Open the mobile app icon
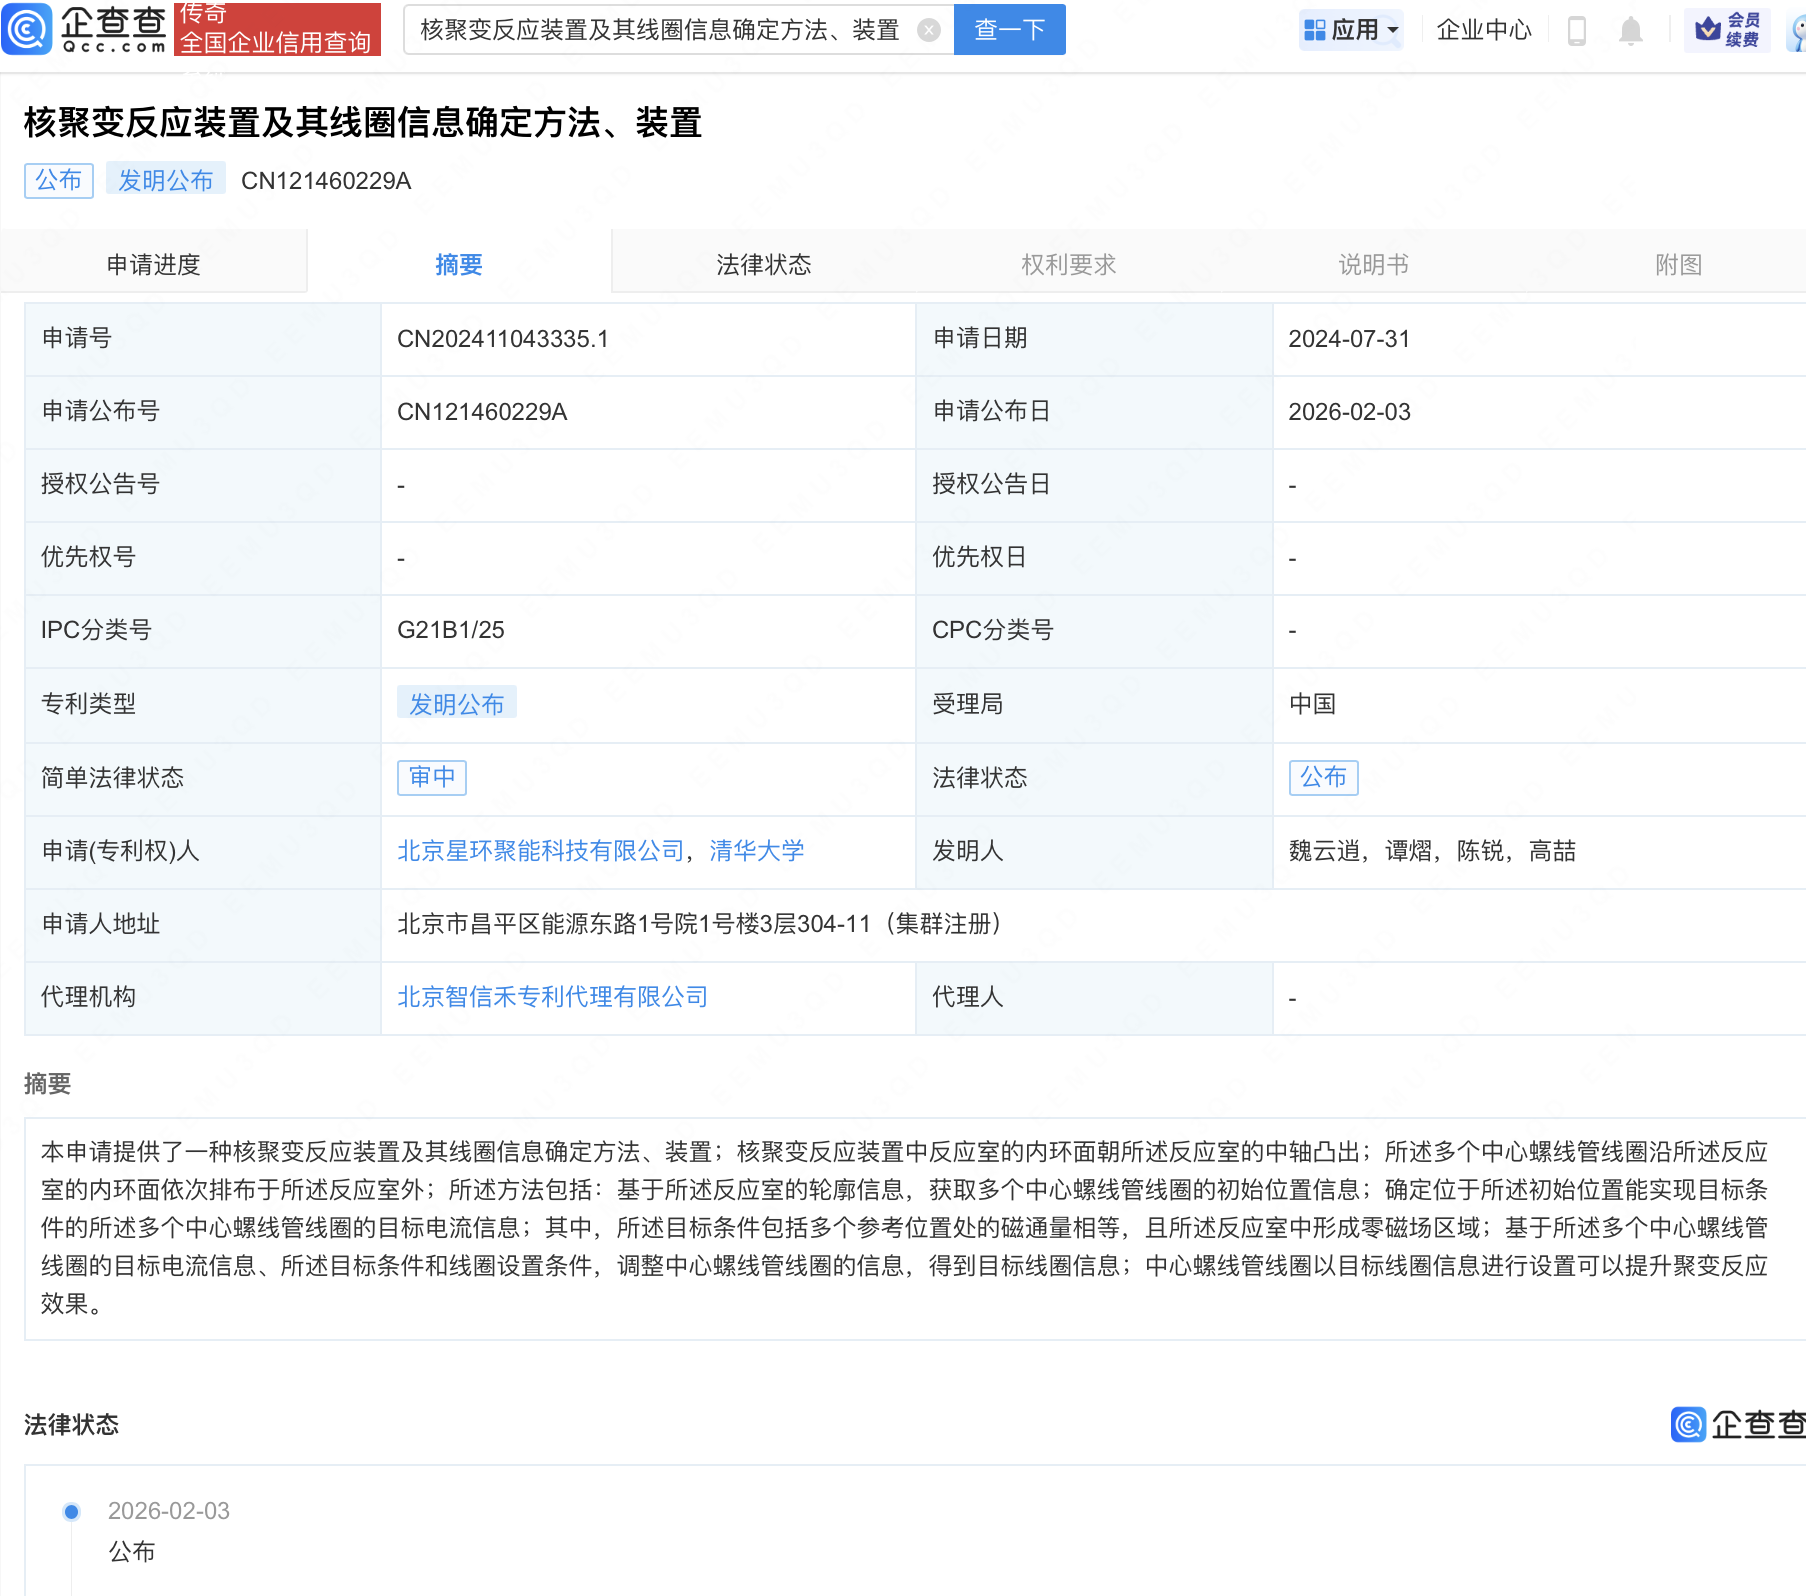This screenshot has width=1806, height=1596. coord(1577,30)
